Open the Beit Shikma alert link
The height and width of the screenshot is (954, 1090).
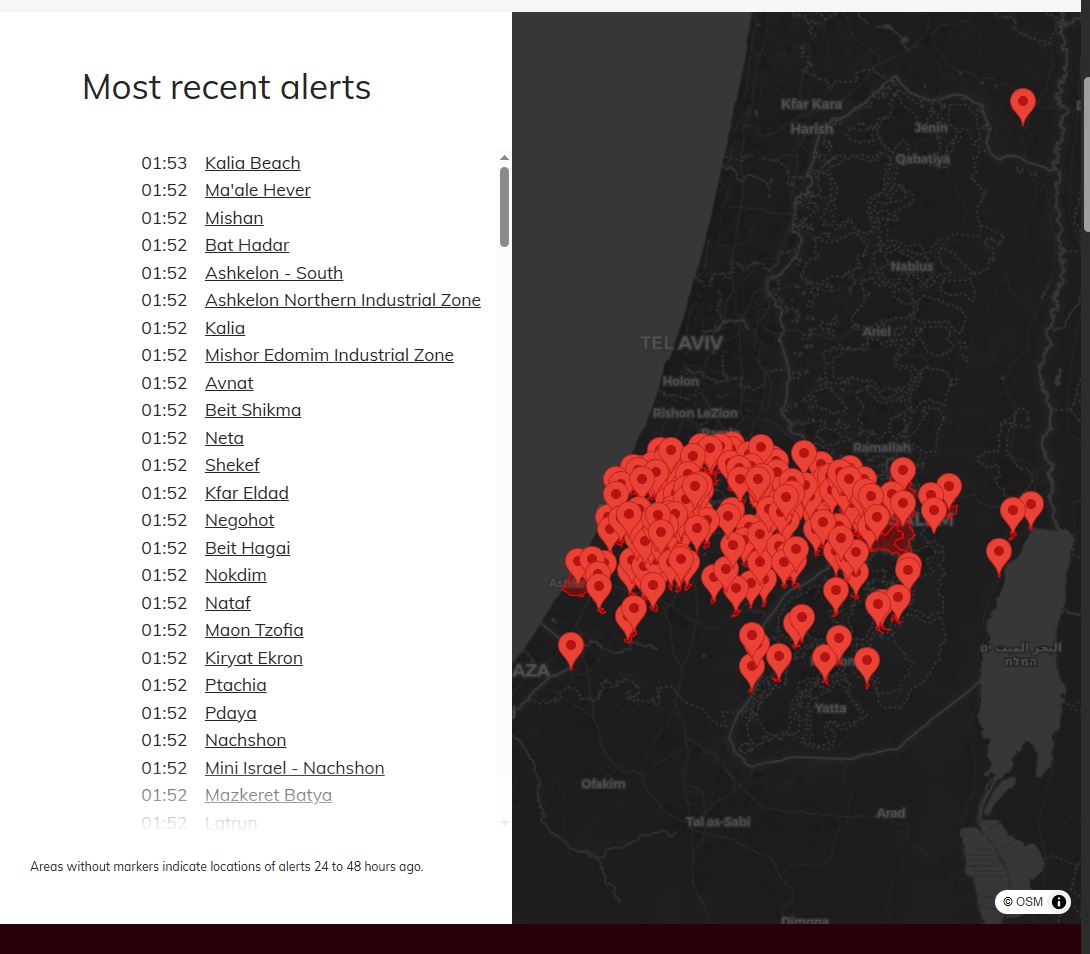tap(253, 410)
